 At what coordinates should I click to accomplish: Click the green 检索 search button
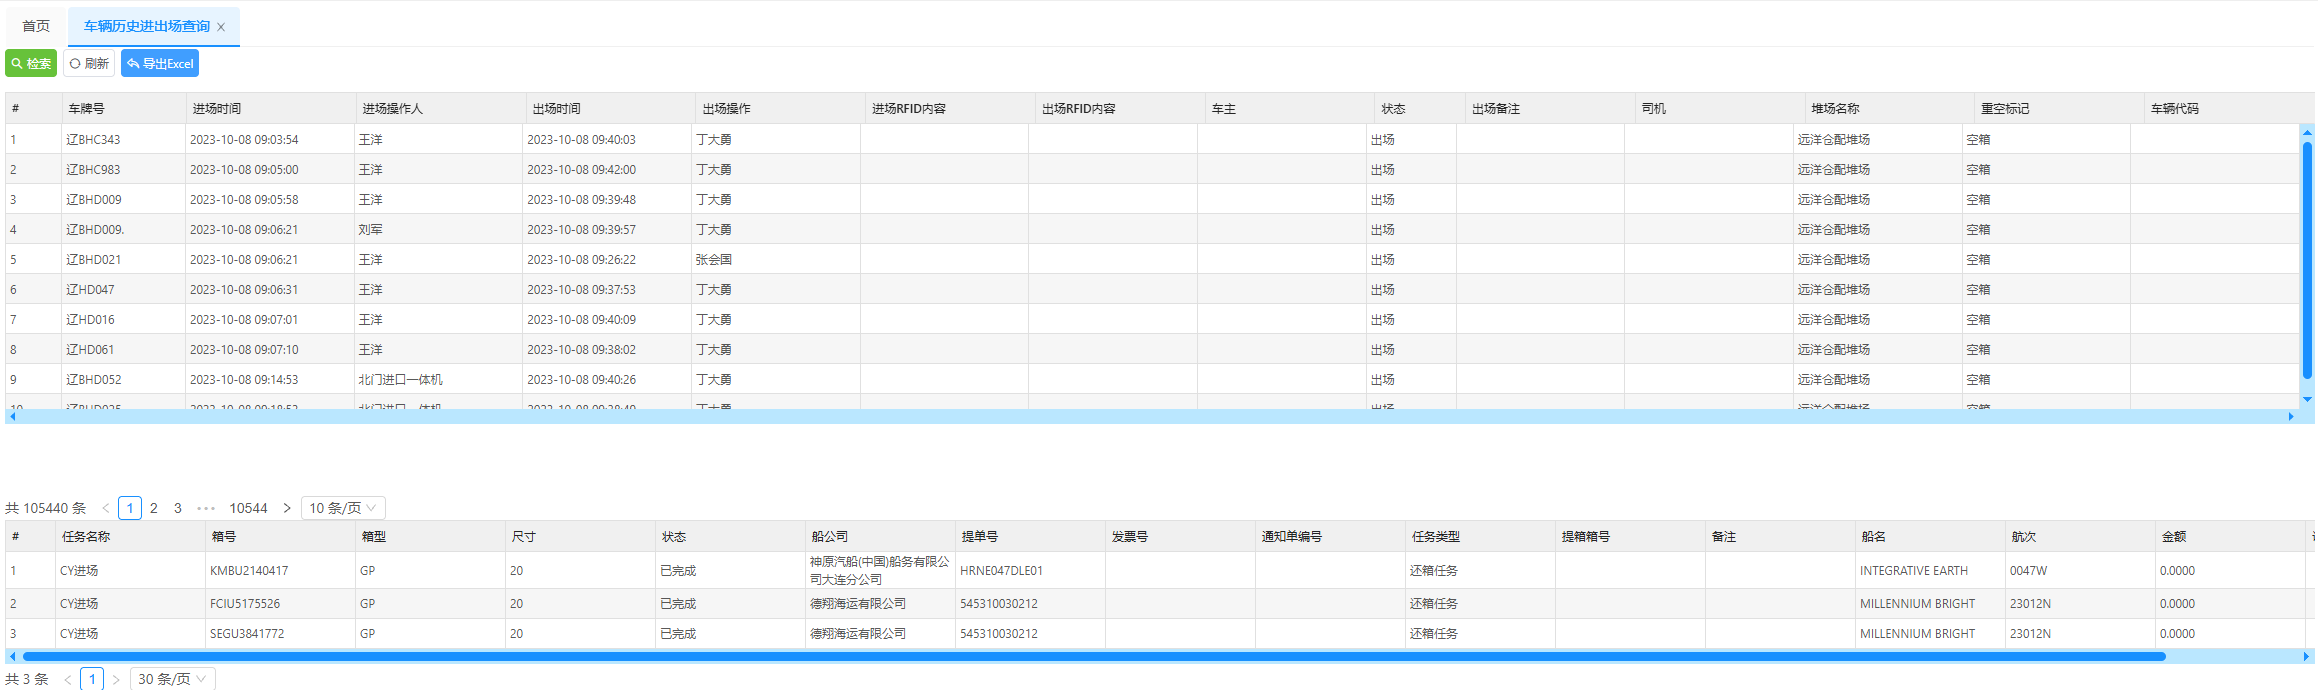(31, 64)
